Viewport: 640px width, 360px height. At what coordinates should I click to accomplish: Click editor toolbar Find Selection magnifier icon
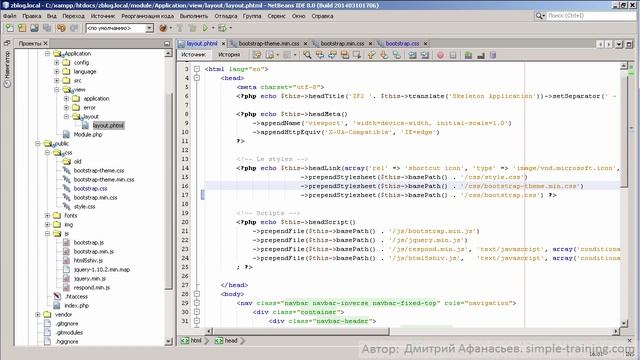click(x=307, y=55)
